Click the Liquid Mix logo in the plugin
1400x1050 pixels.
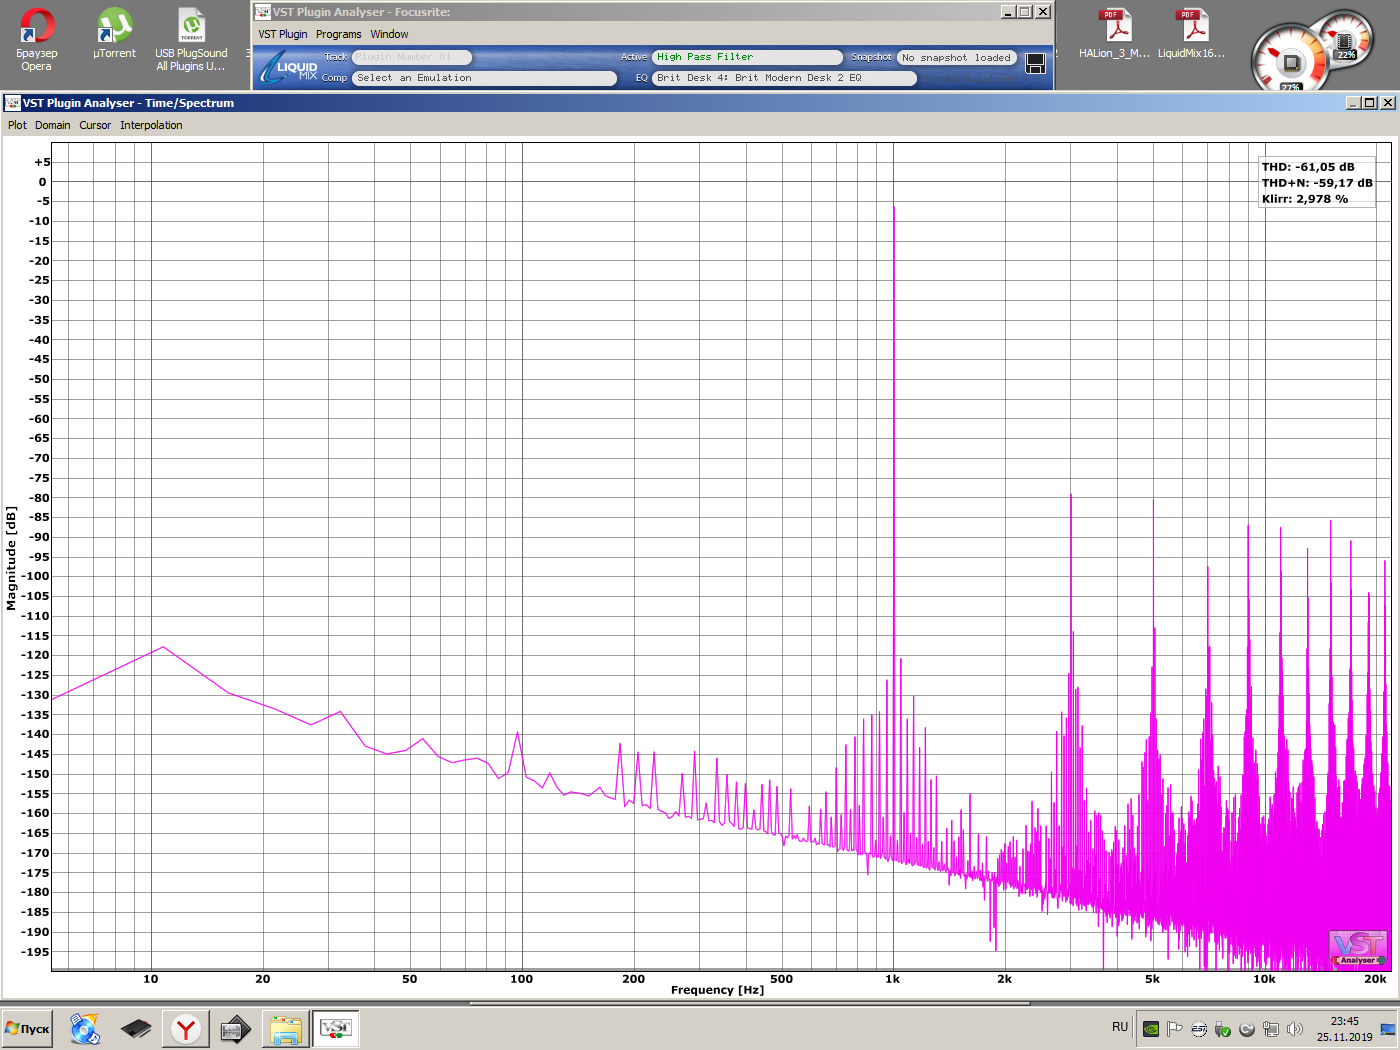(x=290, y=68)
